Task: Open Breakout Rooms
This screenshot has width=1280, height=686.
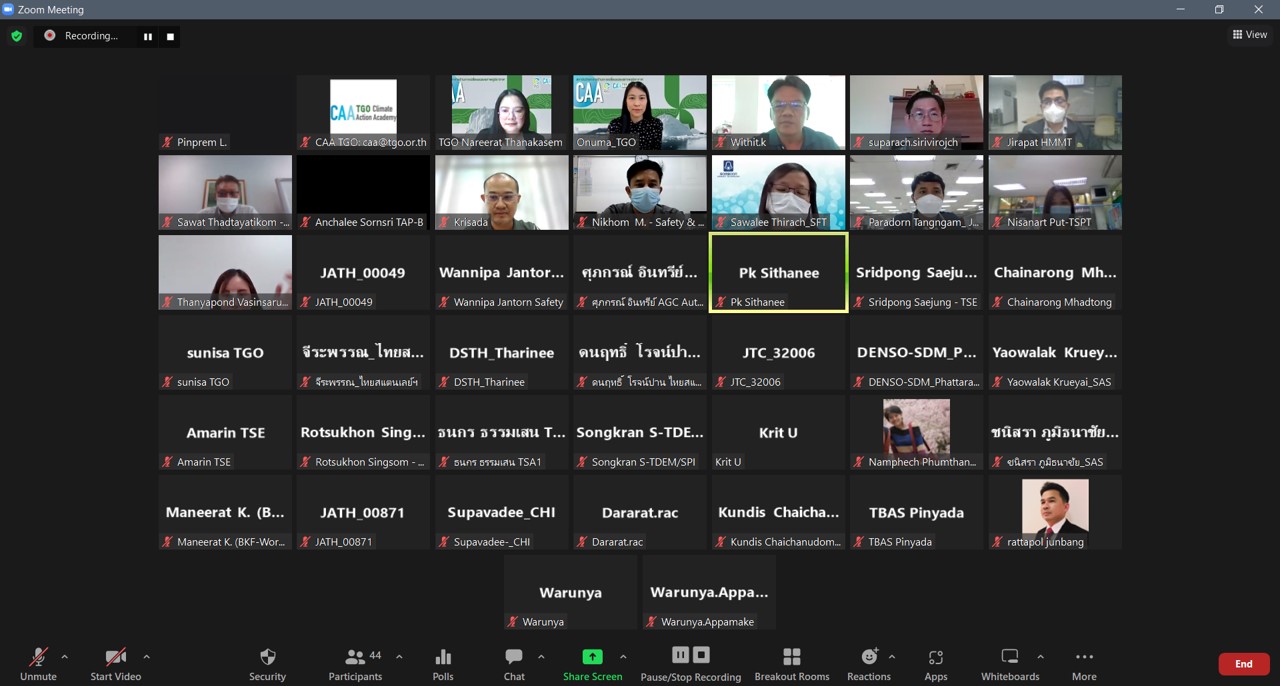Action: pos(791,663)
